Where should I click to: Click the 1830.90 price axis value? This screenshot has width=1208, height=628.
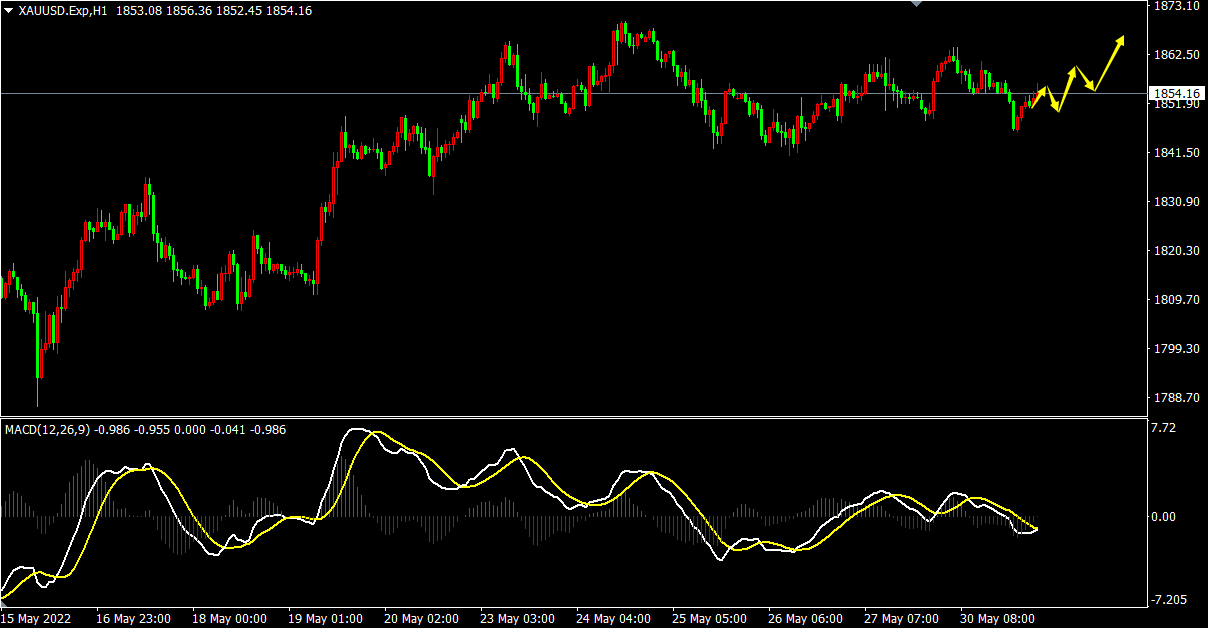coord(1175,202)
